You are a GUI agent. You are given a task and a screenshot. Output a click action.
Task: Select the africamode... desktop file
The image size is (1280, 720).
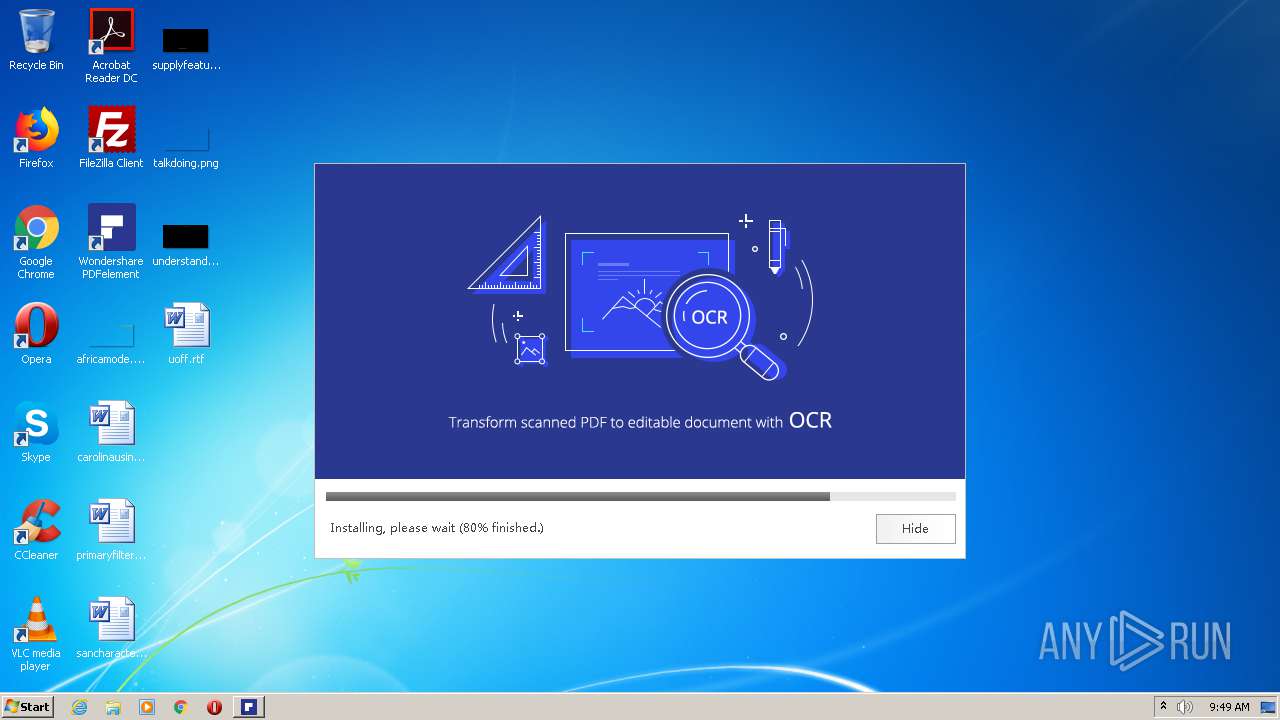111,341
